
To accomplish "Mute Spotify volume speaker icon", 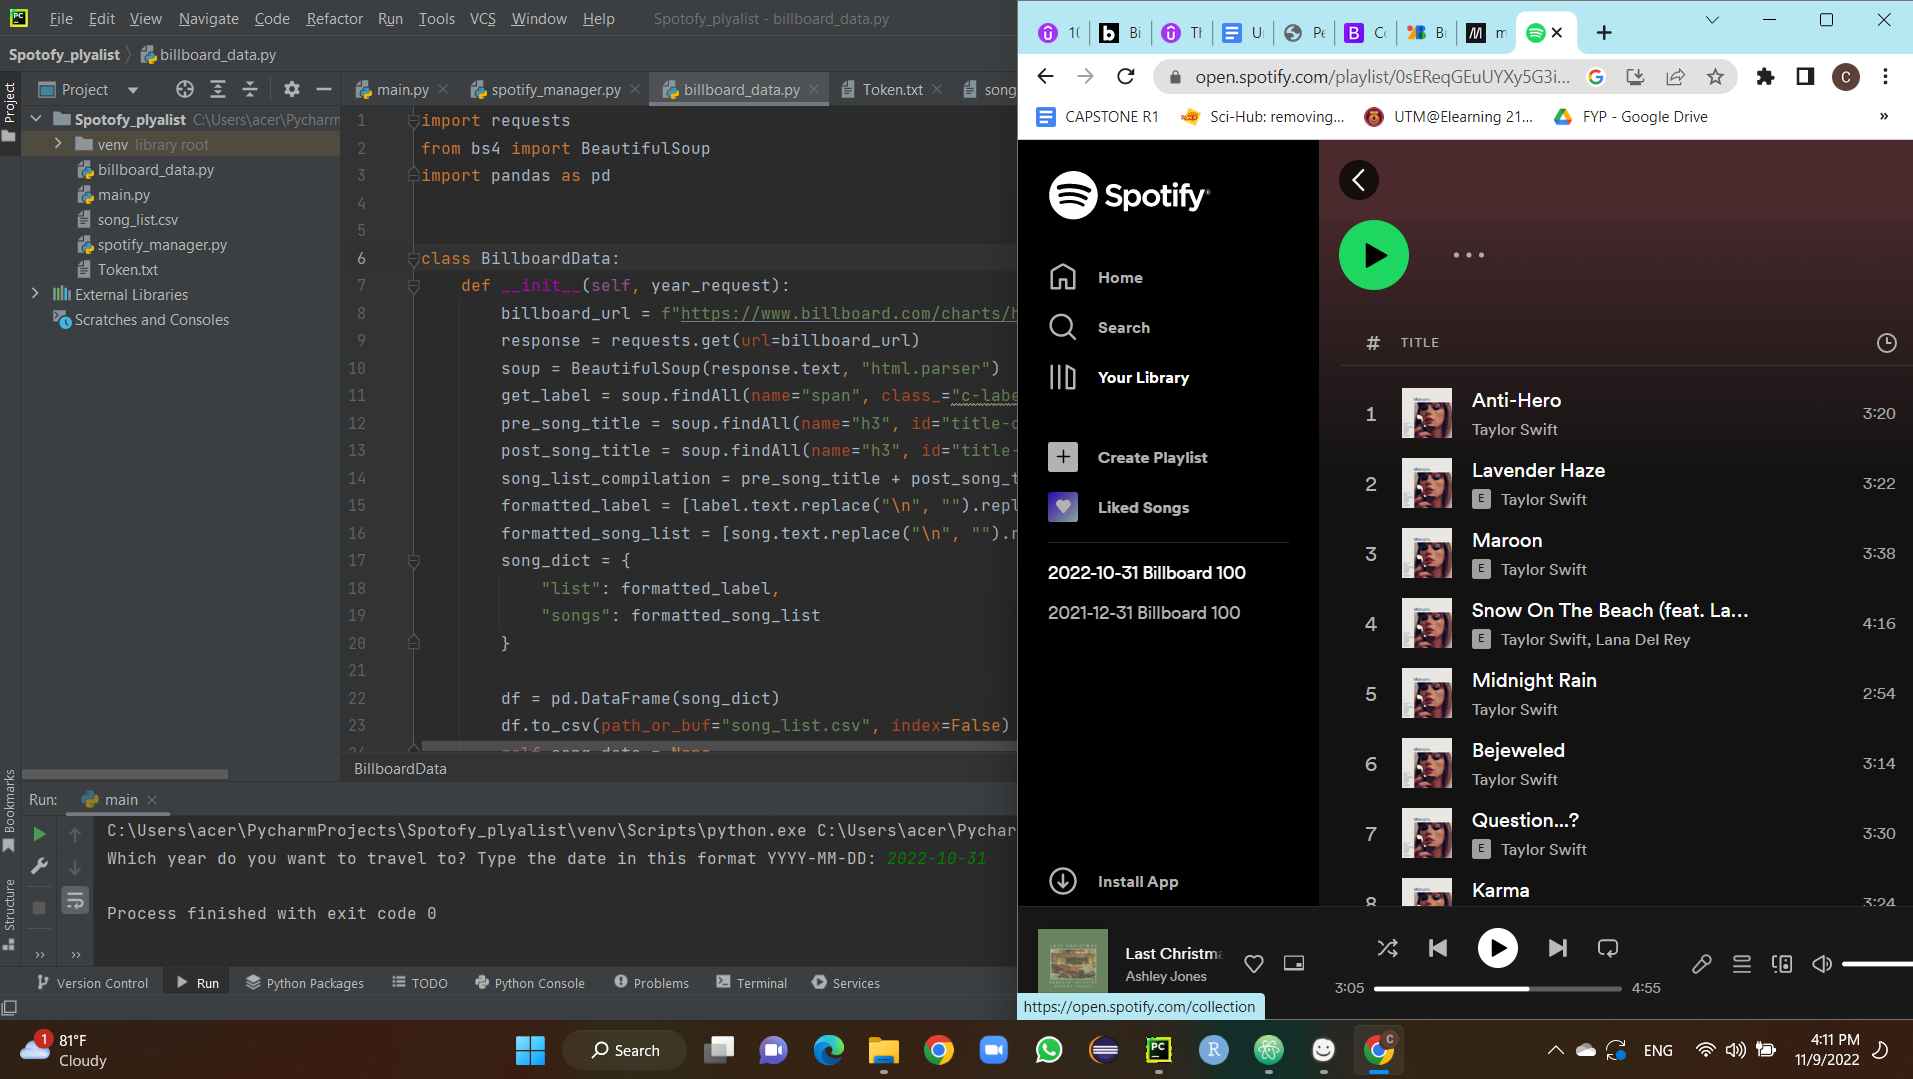I will pyautogui.click(x=1822, y=964).
